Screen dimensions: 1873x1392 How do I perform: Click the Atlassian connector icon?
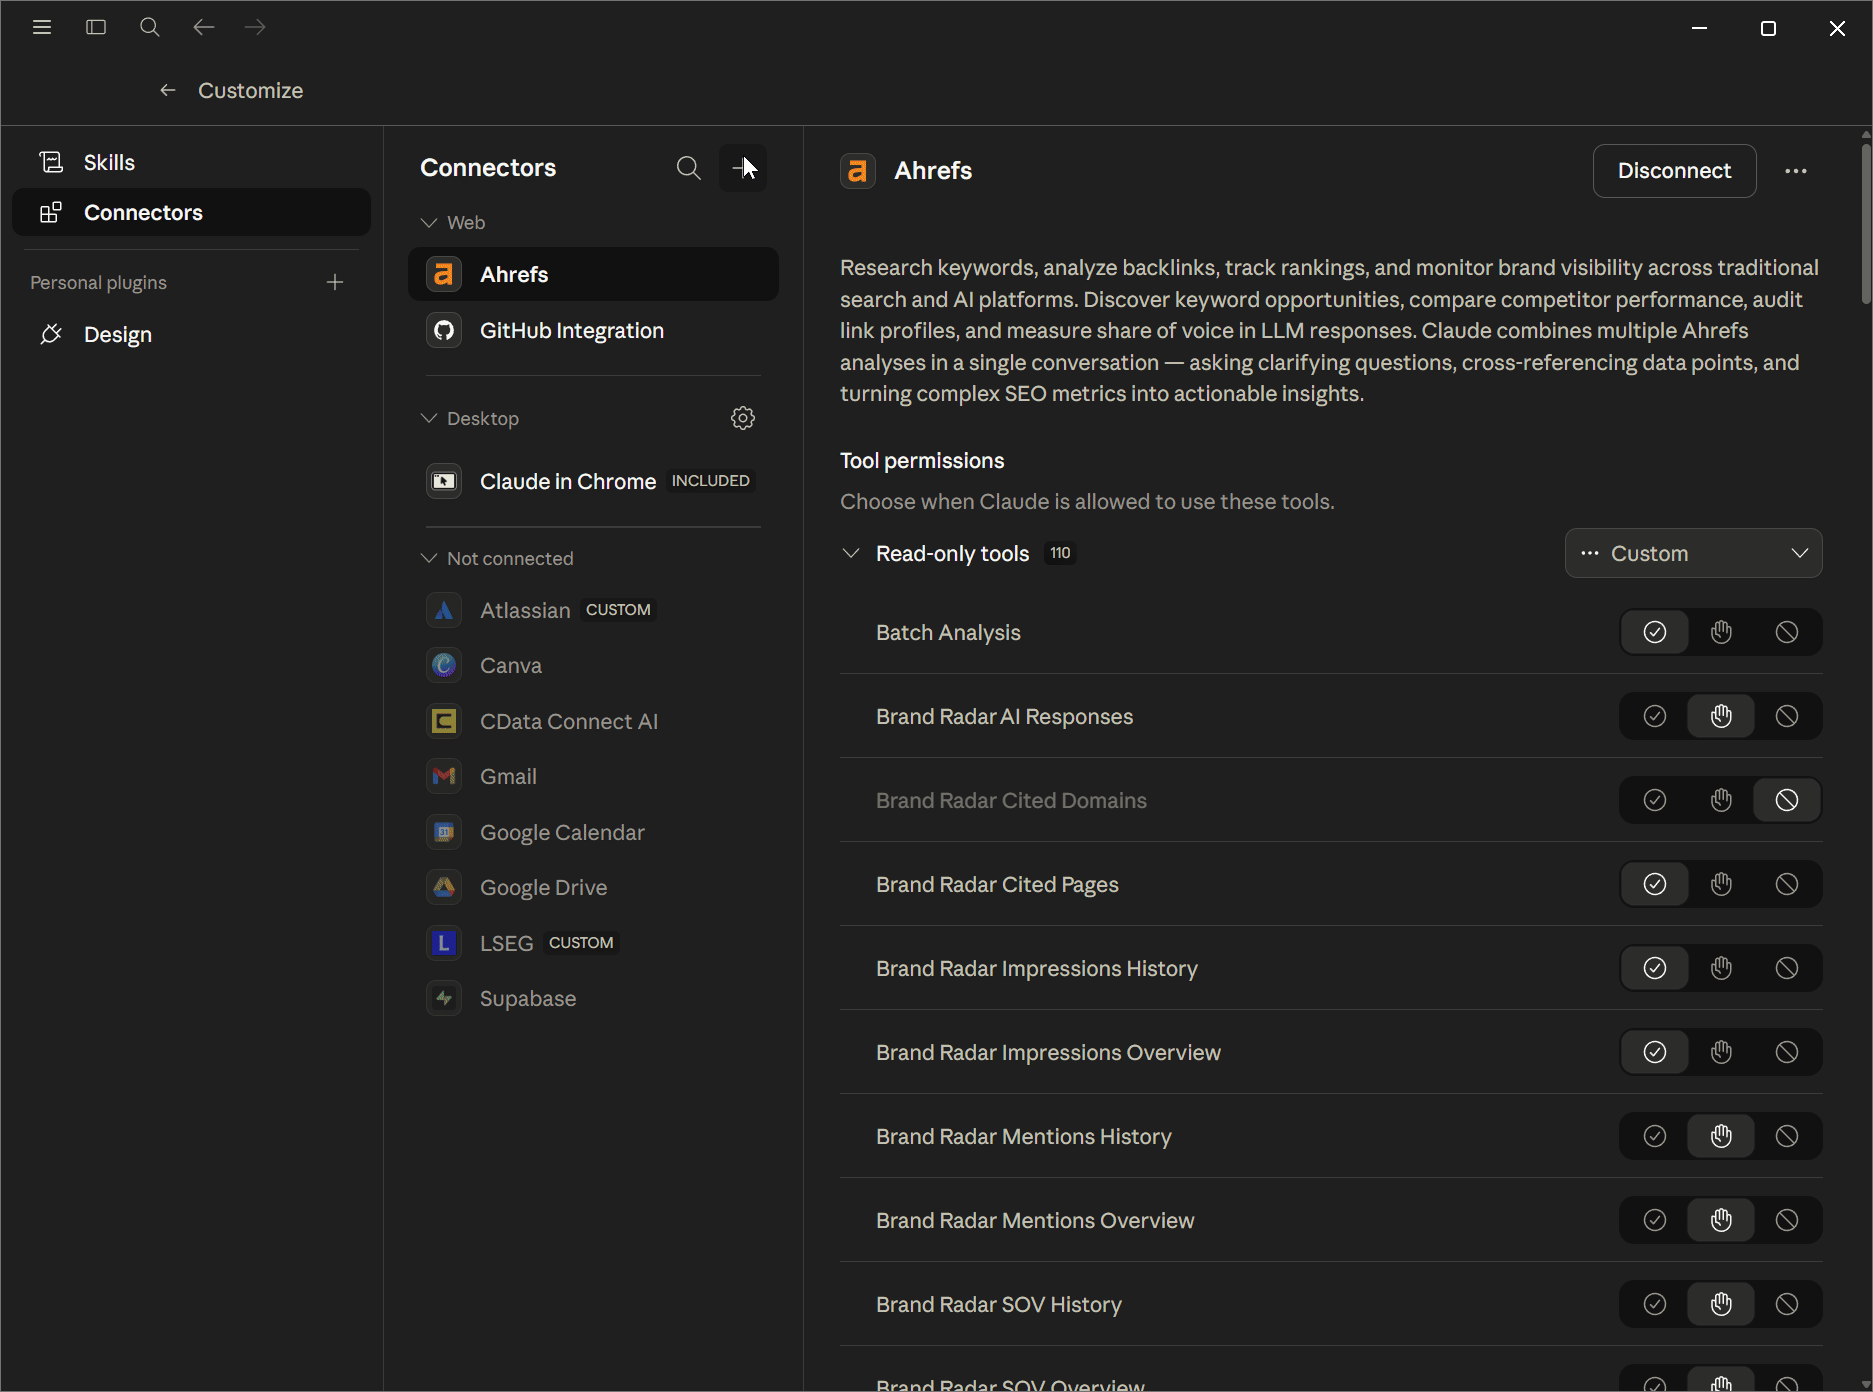click(x=444, y=610)
